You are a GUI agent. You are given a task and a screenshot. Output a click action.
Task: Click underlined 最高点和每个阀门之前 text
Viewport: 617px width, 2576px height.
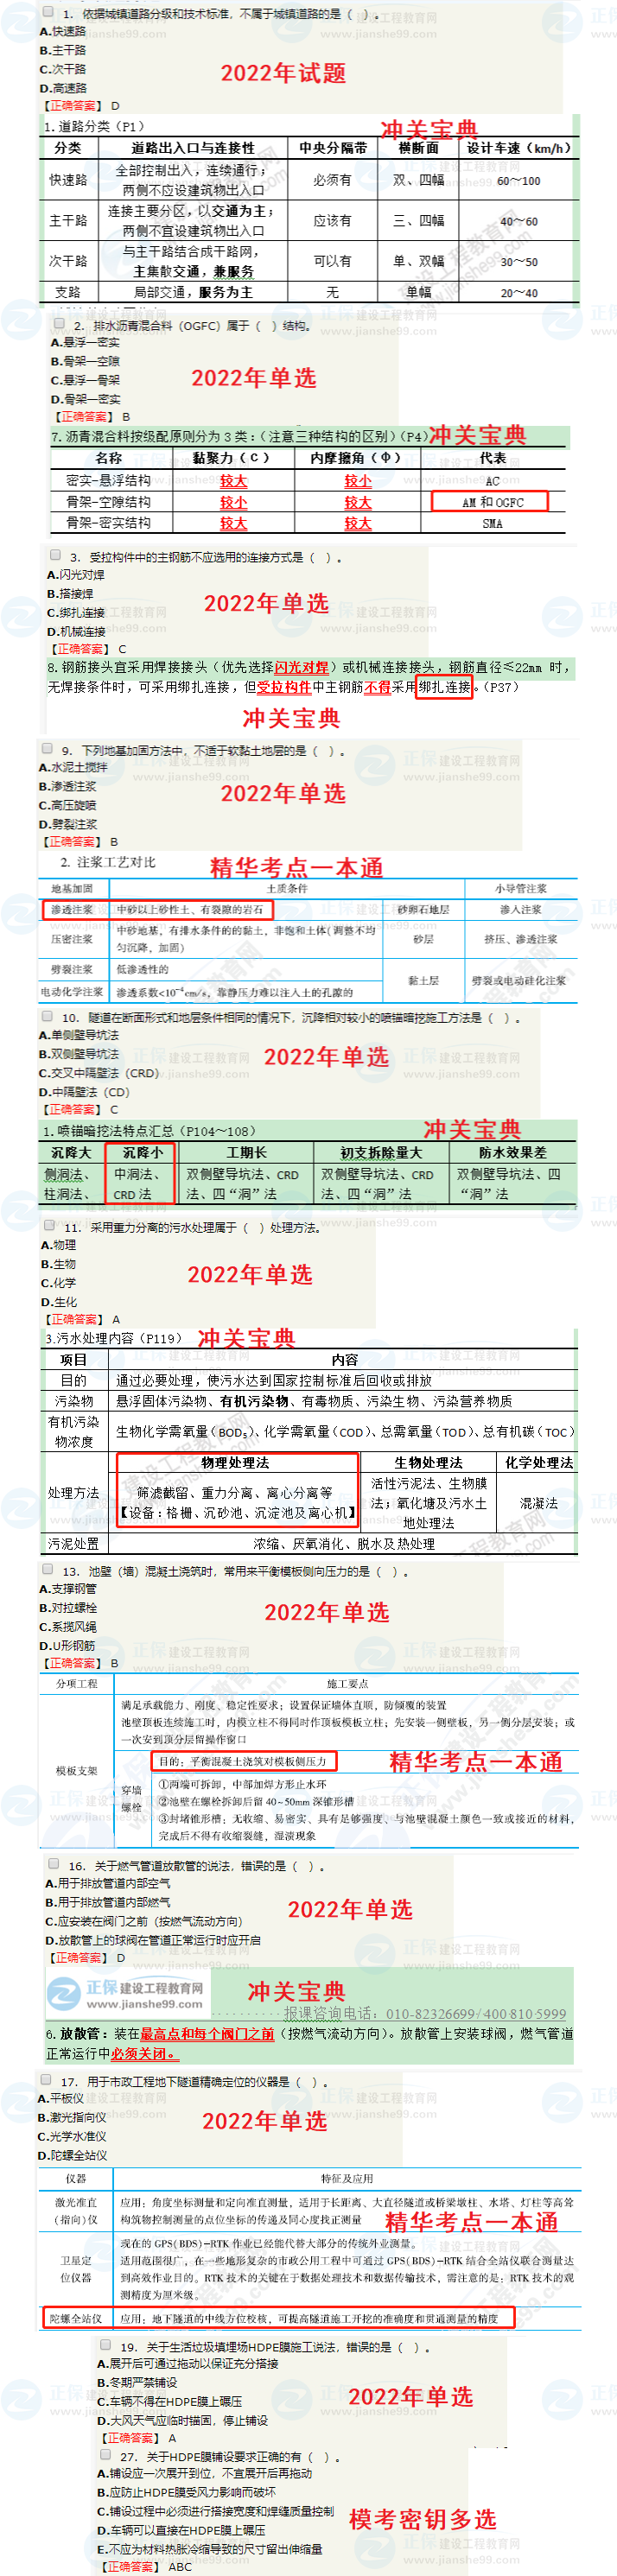[x=207, y=2033]
